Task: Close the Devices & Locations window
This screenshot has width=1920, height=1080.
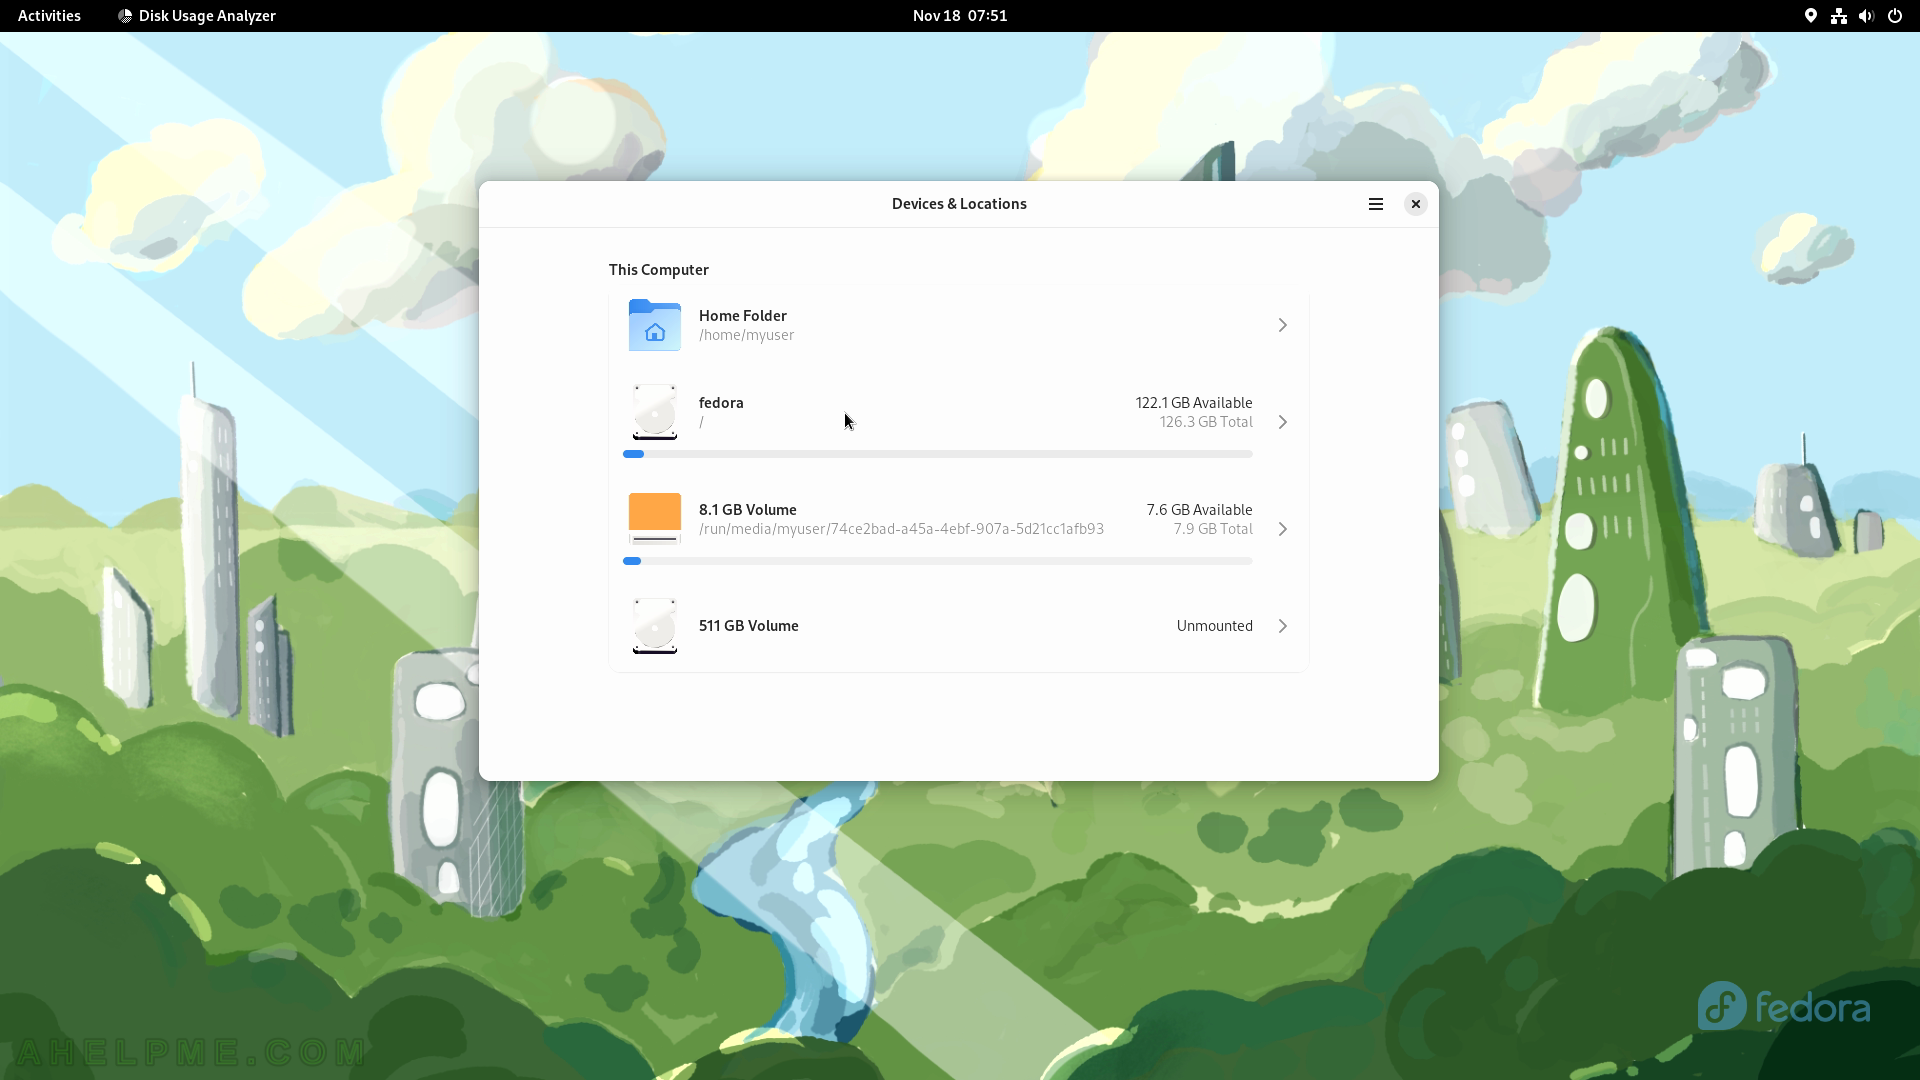Action: pos(1415,204)
